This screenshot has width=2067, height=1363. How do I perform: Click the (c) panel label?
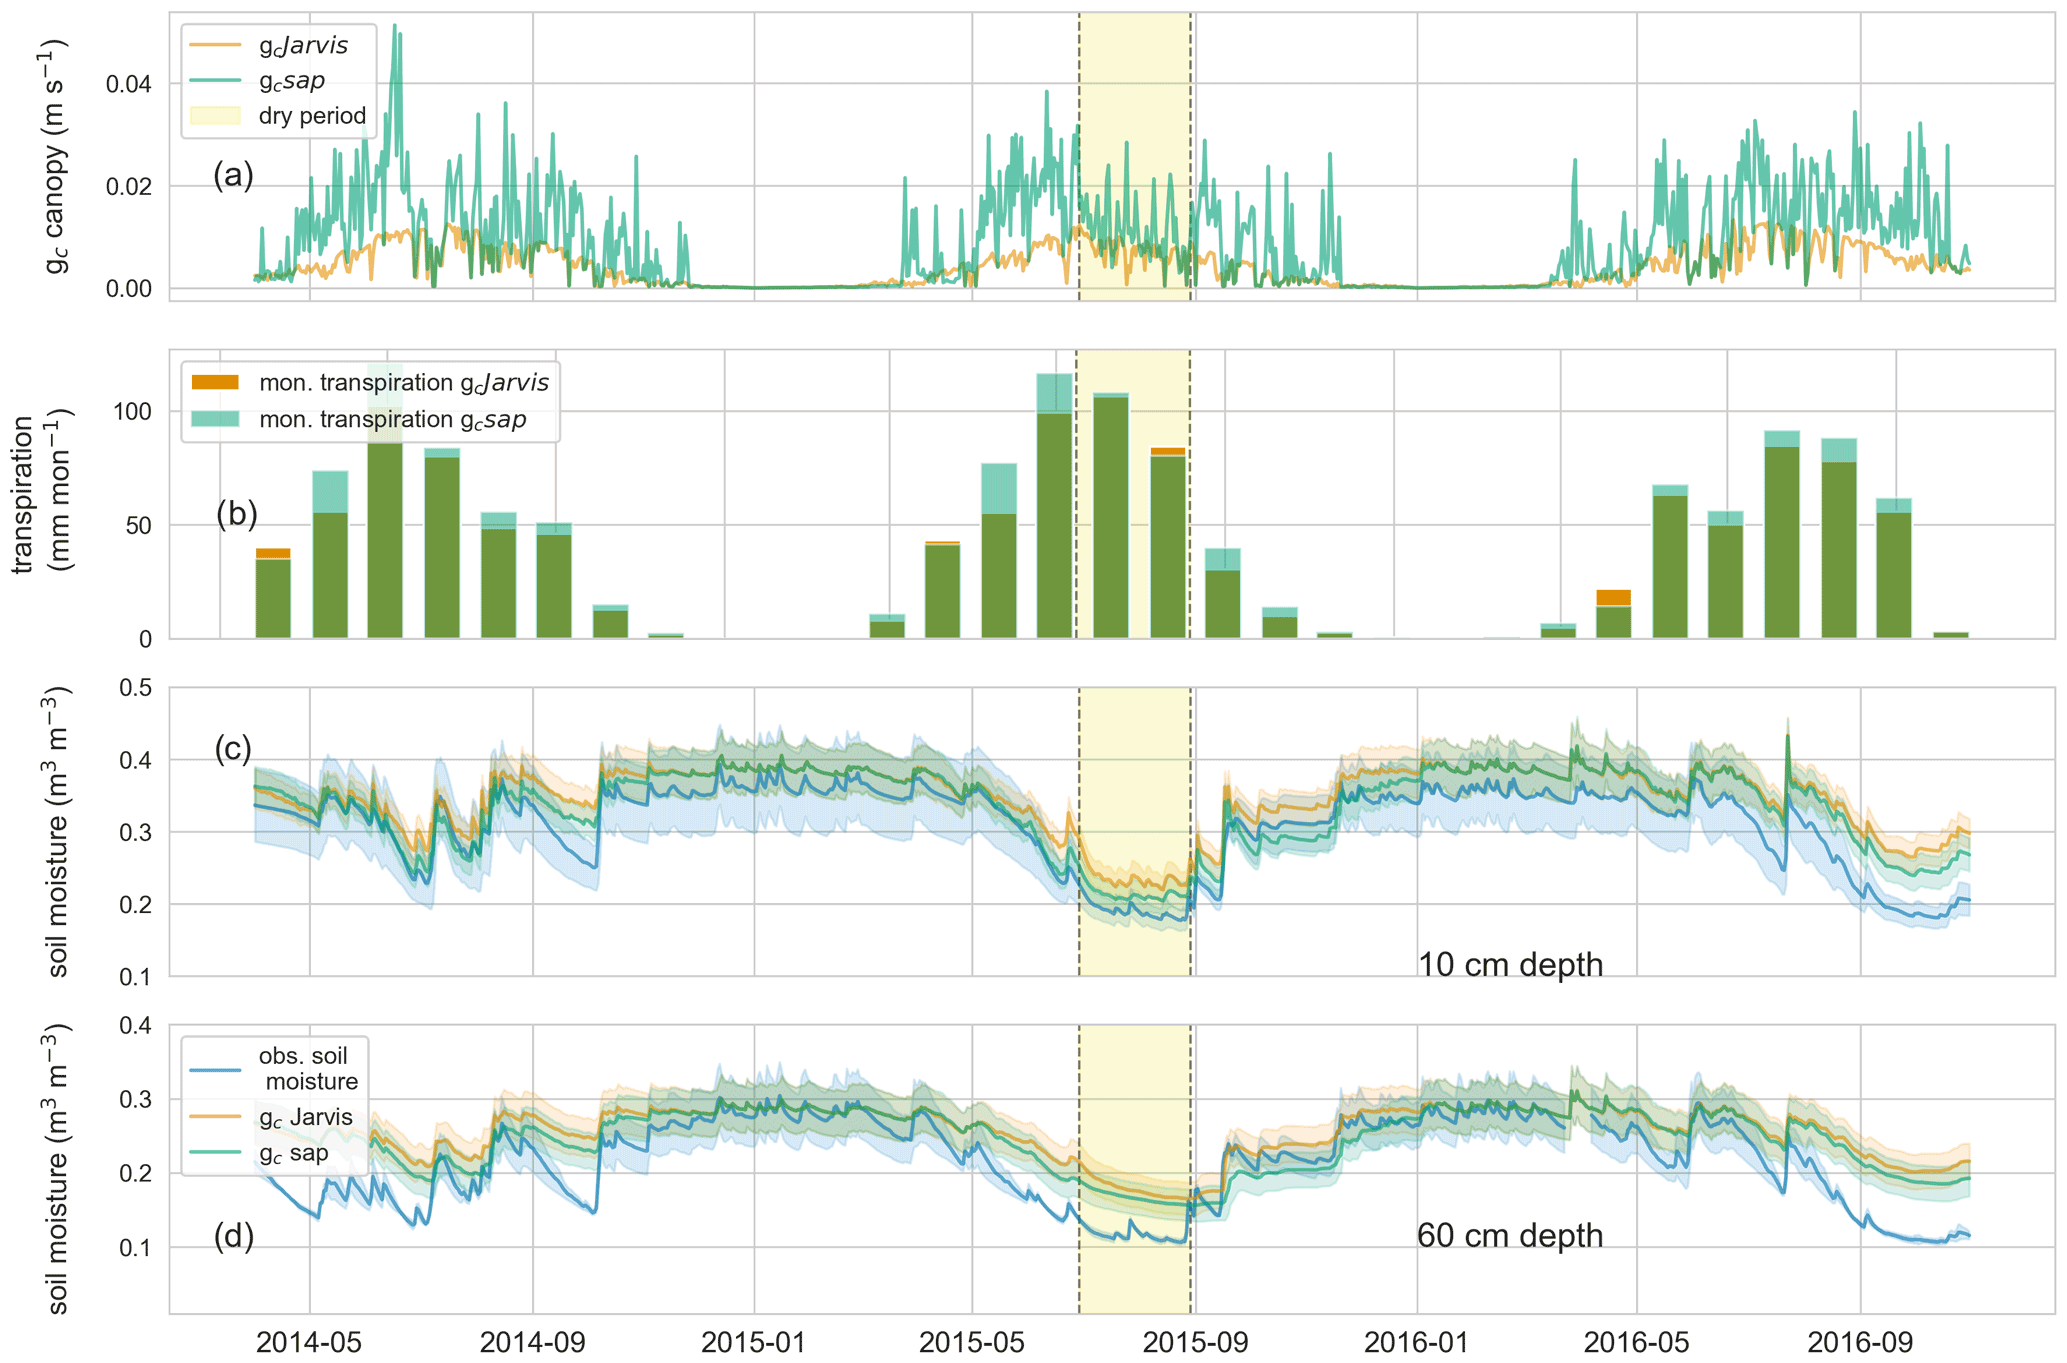point(233,748)
